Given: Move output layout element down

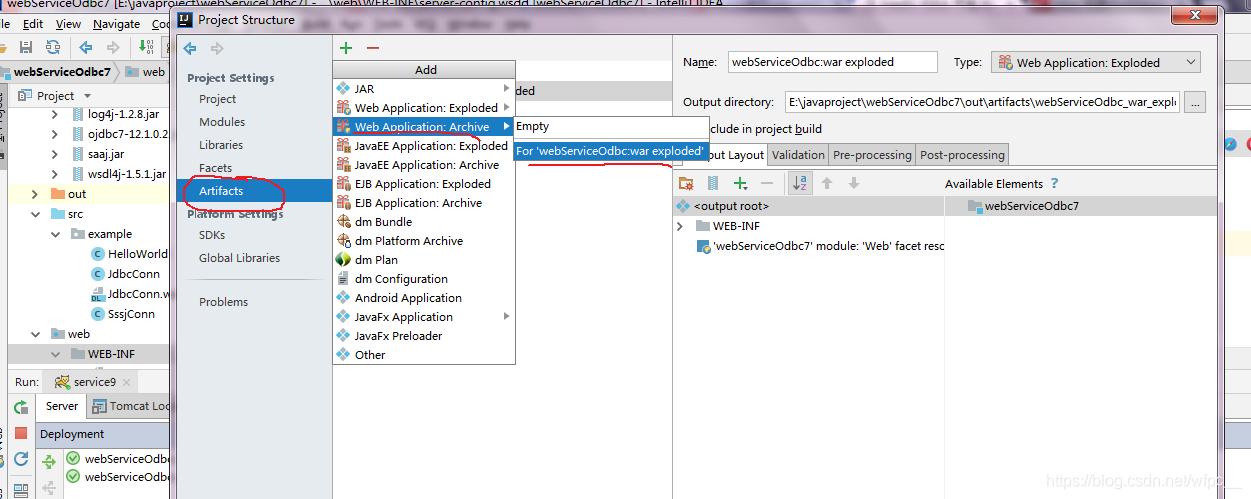Looking at the screenshot, I should point(854,184).
